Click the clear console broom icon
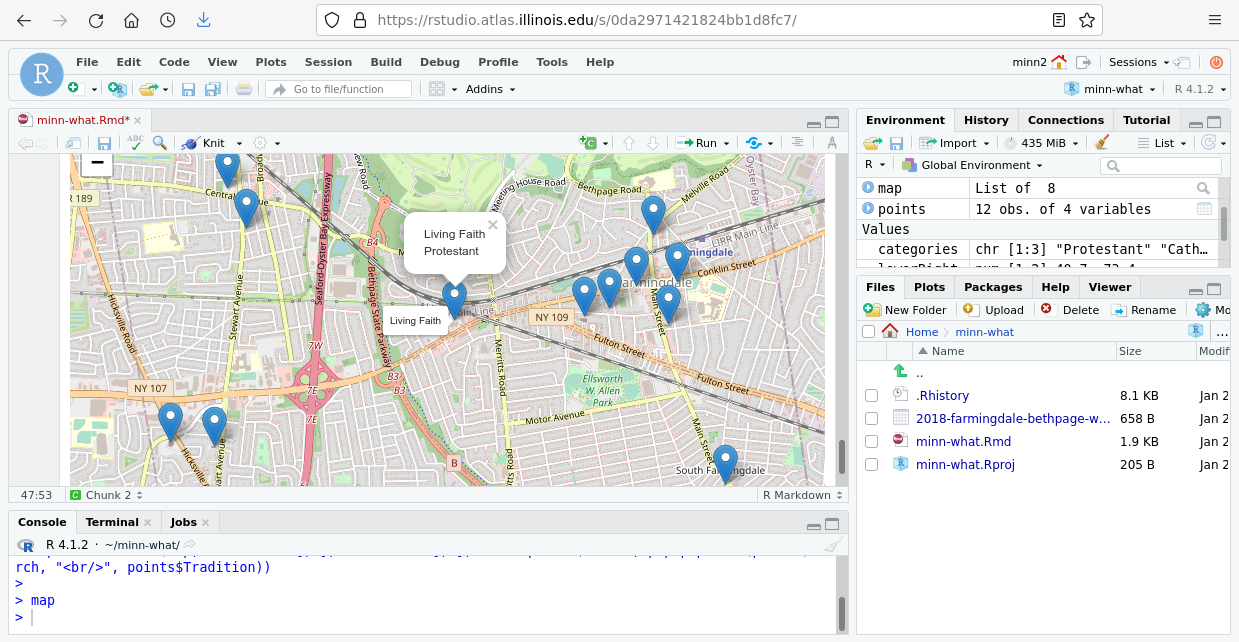This screenshot has height=642, width=1239. 833,545
